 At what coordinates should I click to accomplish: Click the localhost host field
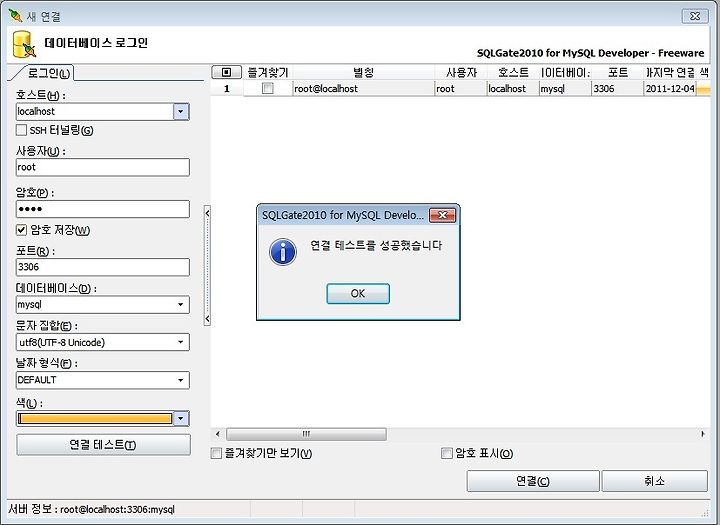point(95,111)
